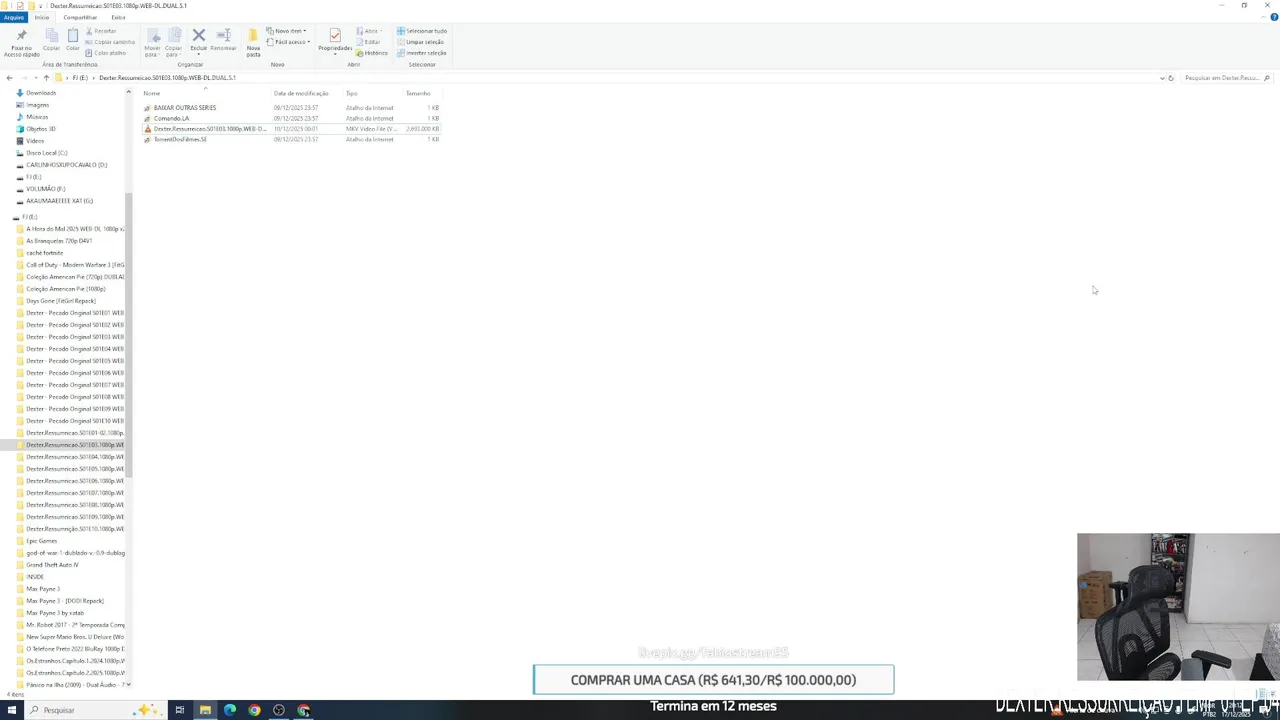
Task: Open the Grand Theft Auto IV folder
Action: coord(52,565)
